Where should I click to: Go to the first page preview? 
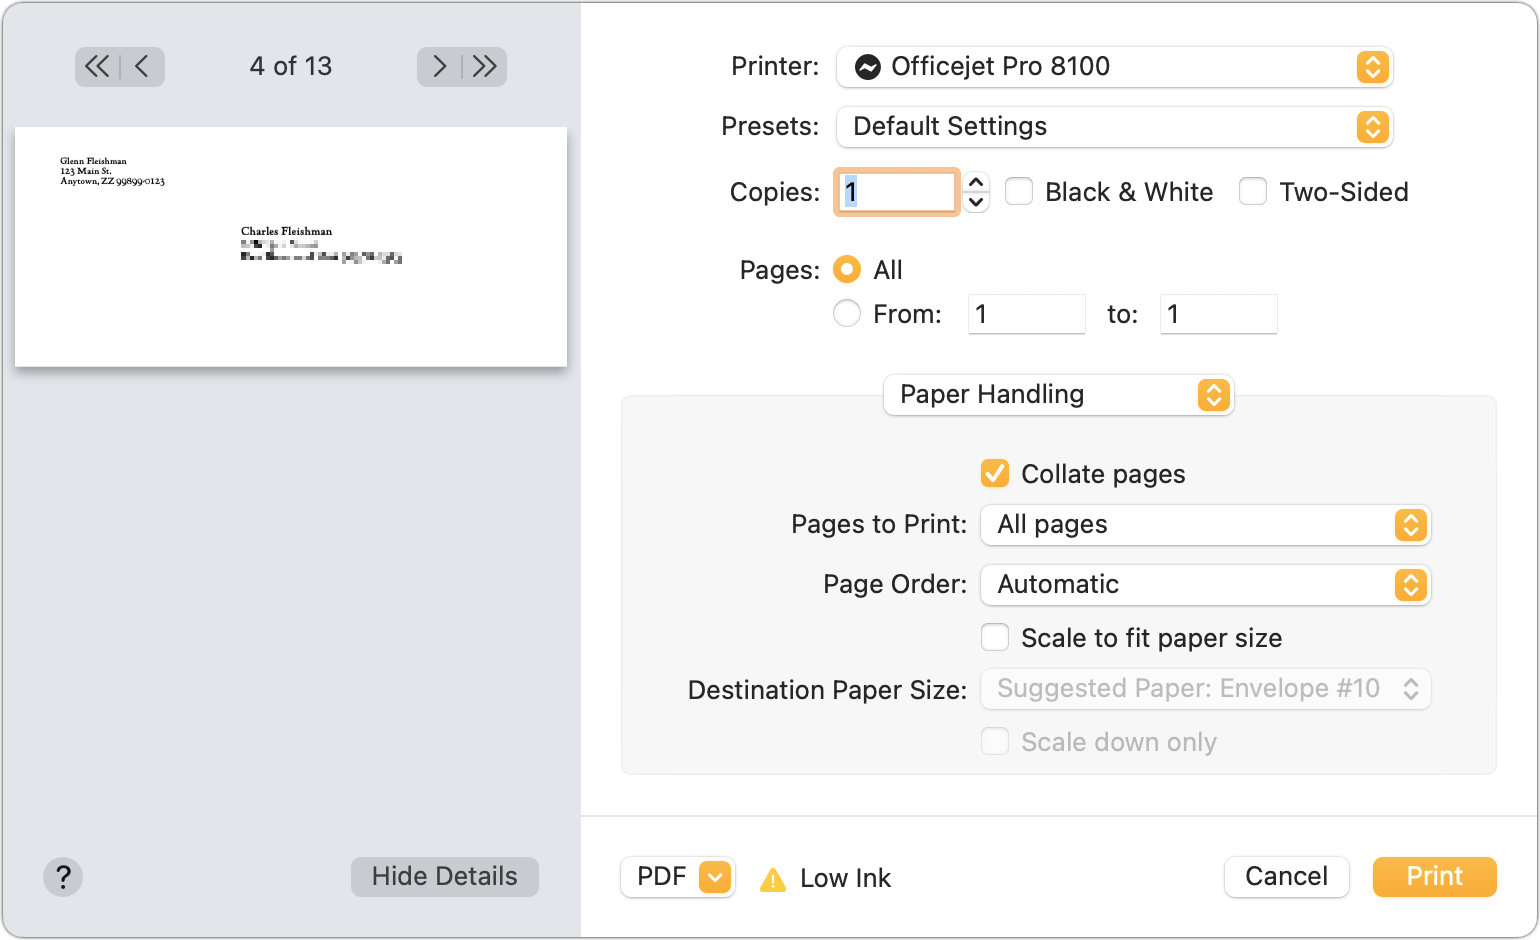tap(96, 66)
